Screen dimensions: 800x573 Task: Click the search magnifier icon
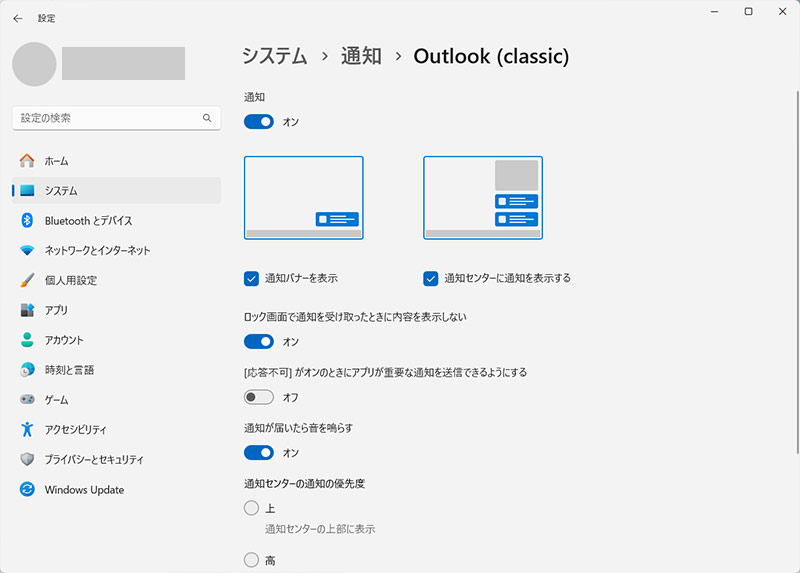pyautogui.click(x=207, y=118)
